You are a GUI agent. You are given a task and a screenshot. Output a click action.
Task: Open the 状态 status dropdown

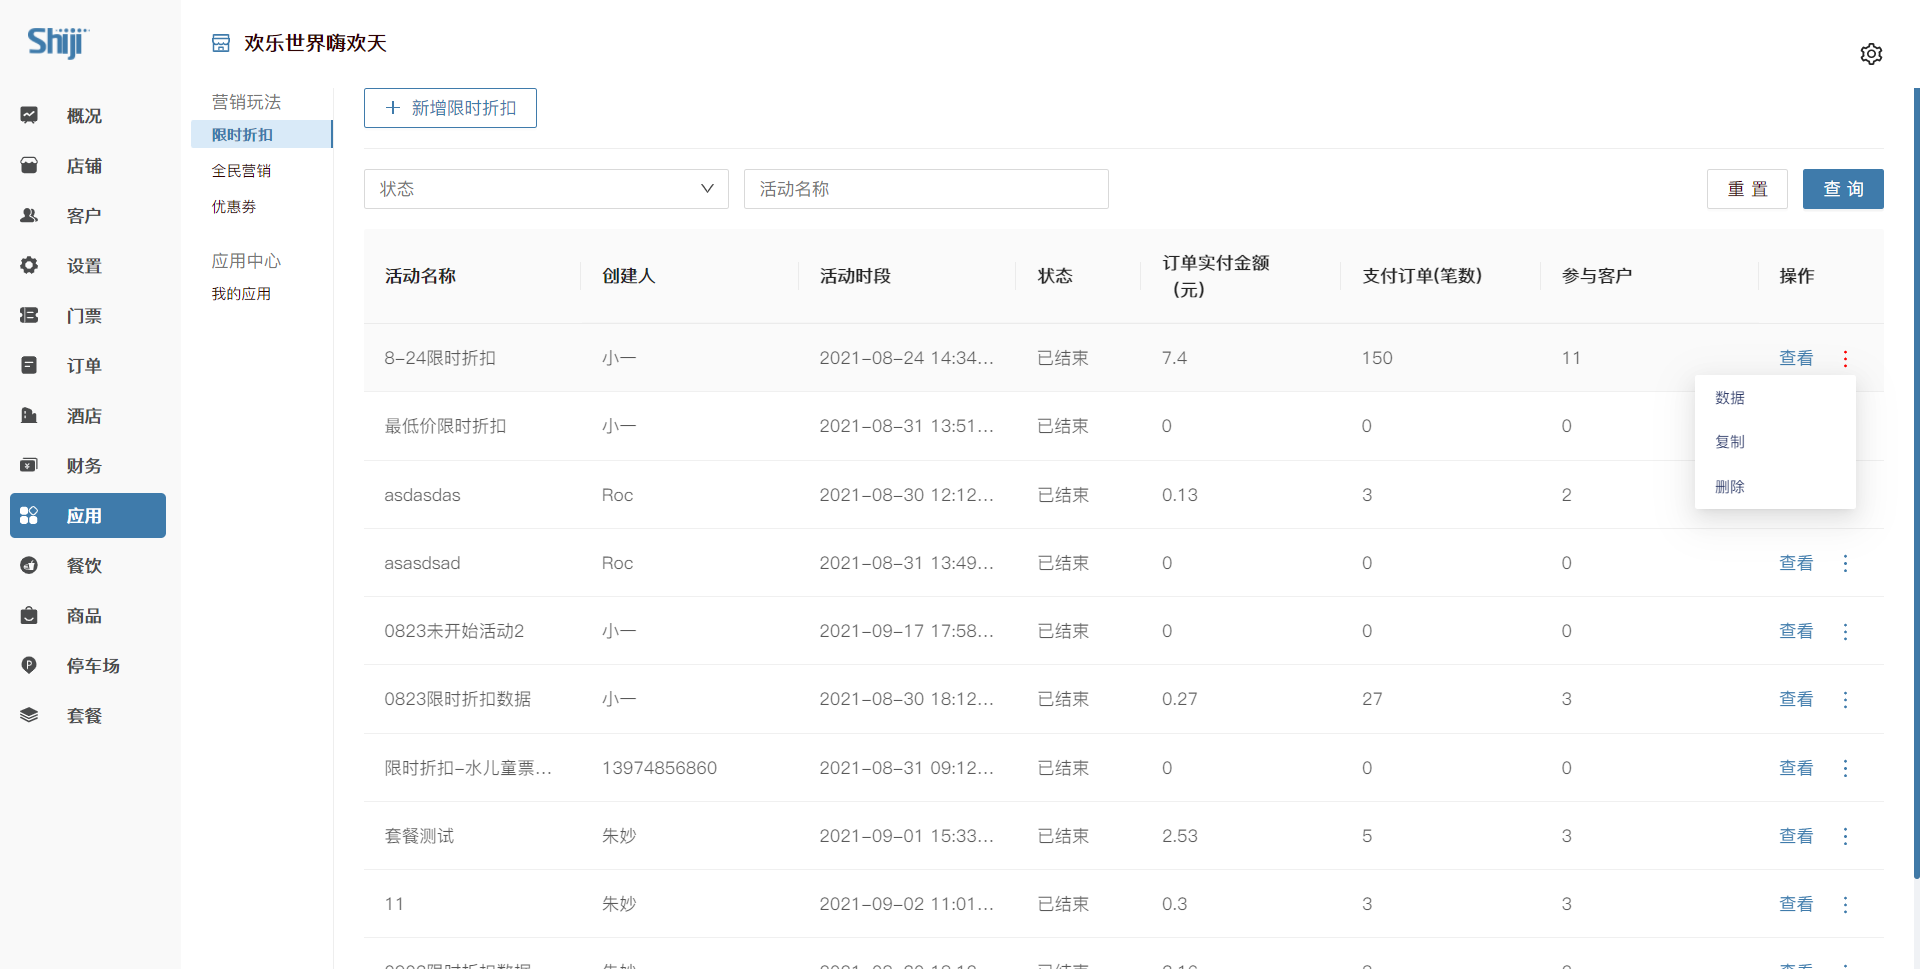pyautogui.click(x=546, y=189)
